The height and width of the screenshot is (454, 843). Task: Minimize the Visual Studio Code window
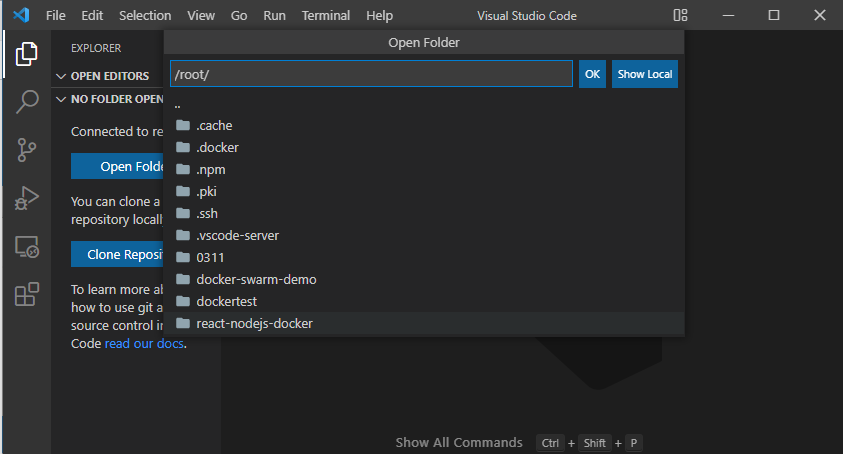pos(728,15)
